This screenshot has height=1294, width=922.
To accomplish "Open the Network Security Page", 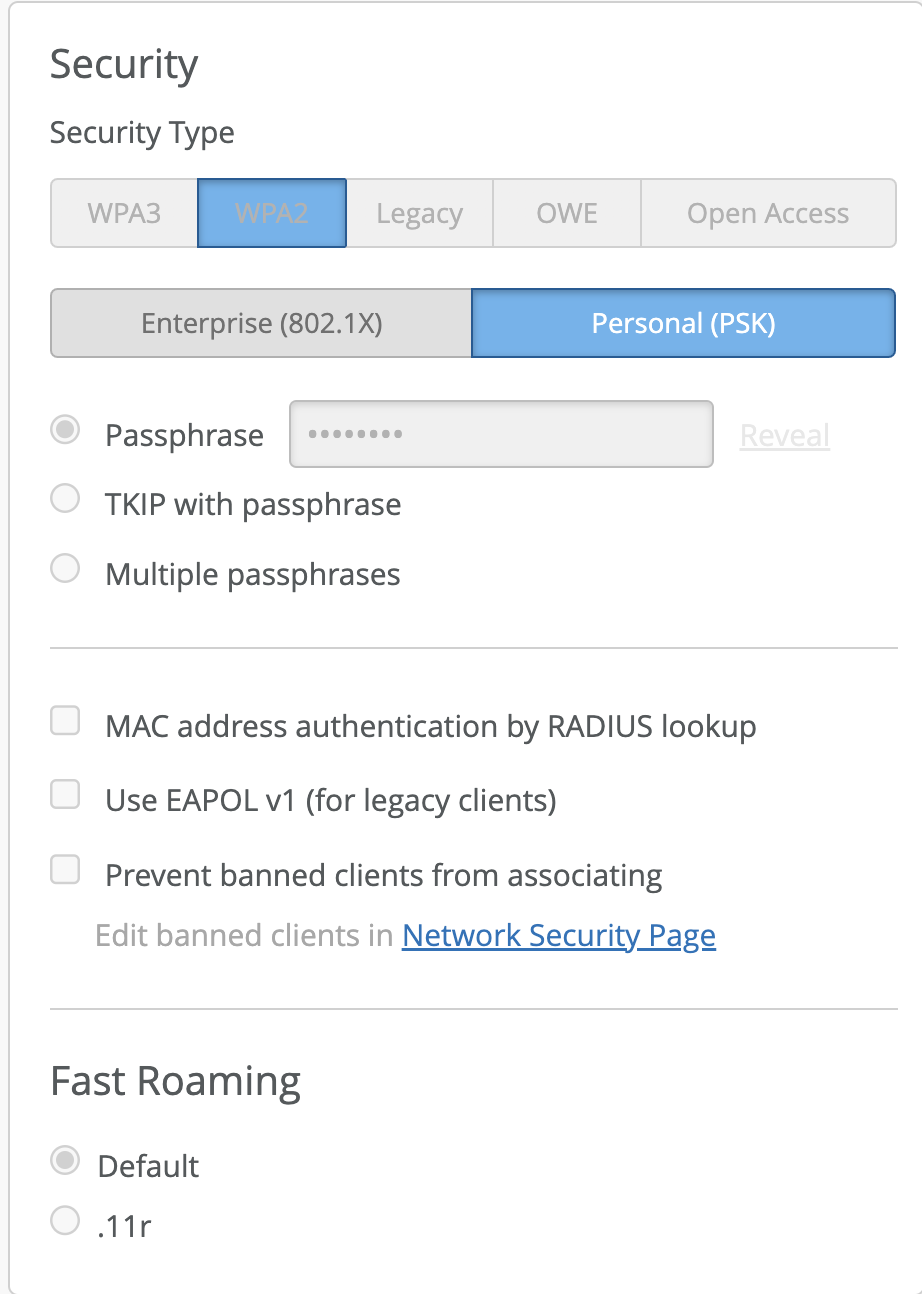I will pyautogui.click(x=558, y=935).
